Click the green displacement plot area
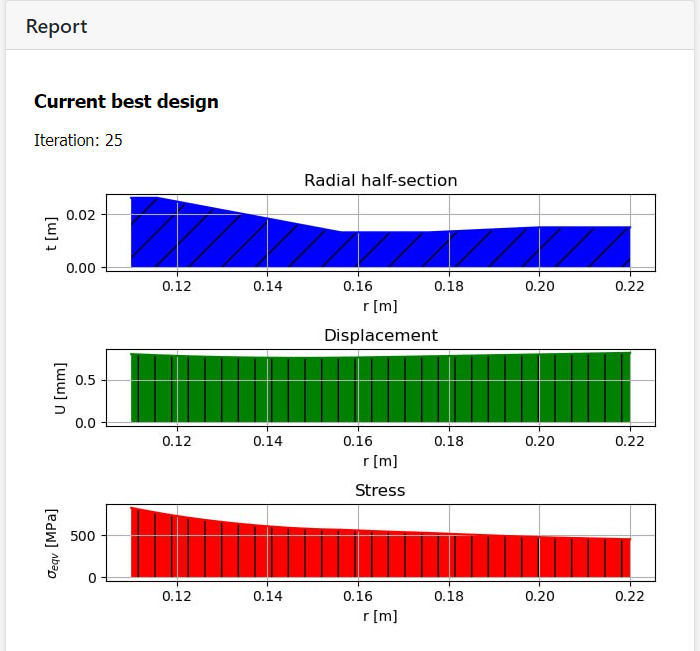The height and width of the screenshot is (651, 700). pyautogui.click(x=380, y=390)
